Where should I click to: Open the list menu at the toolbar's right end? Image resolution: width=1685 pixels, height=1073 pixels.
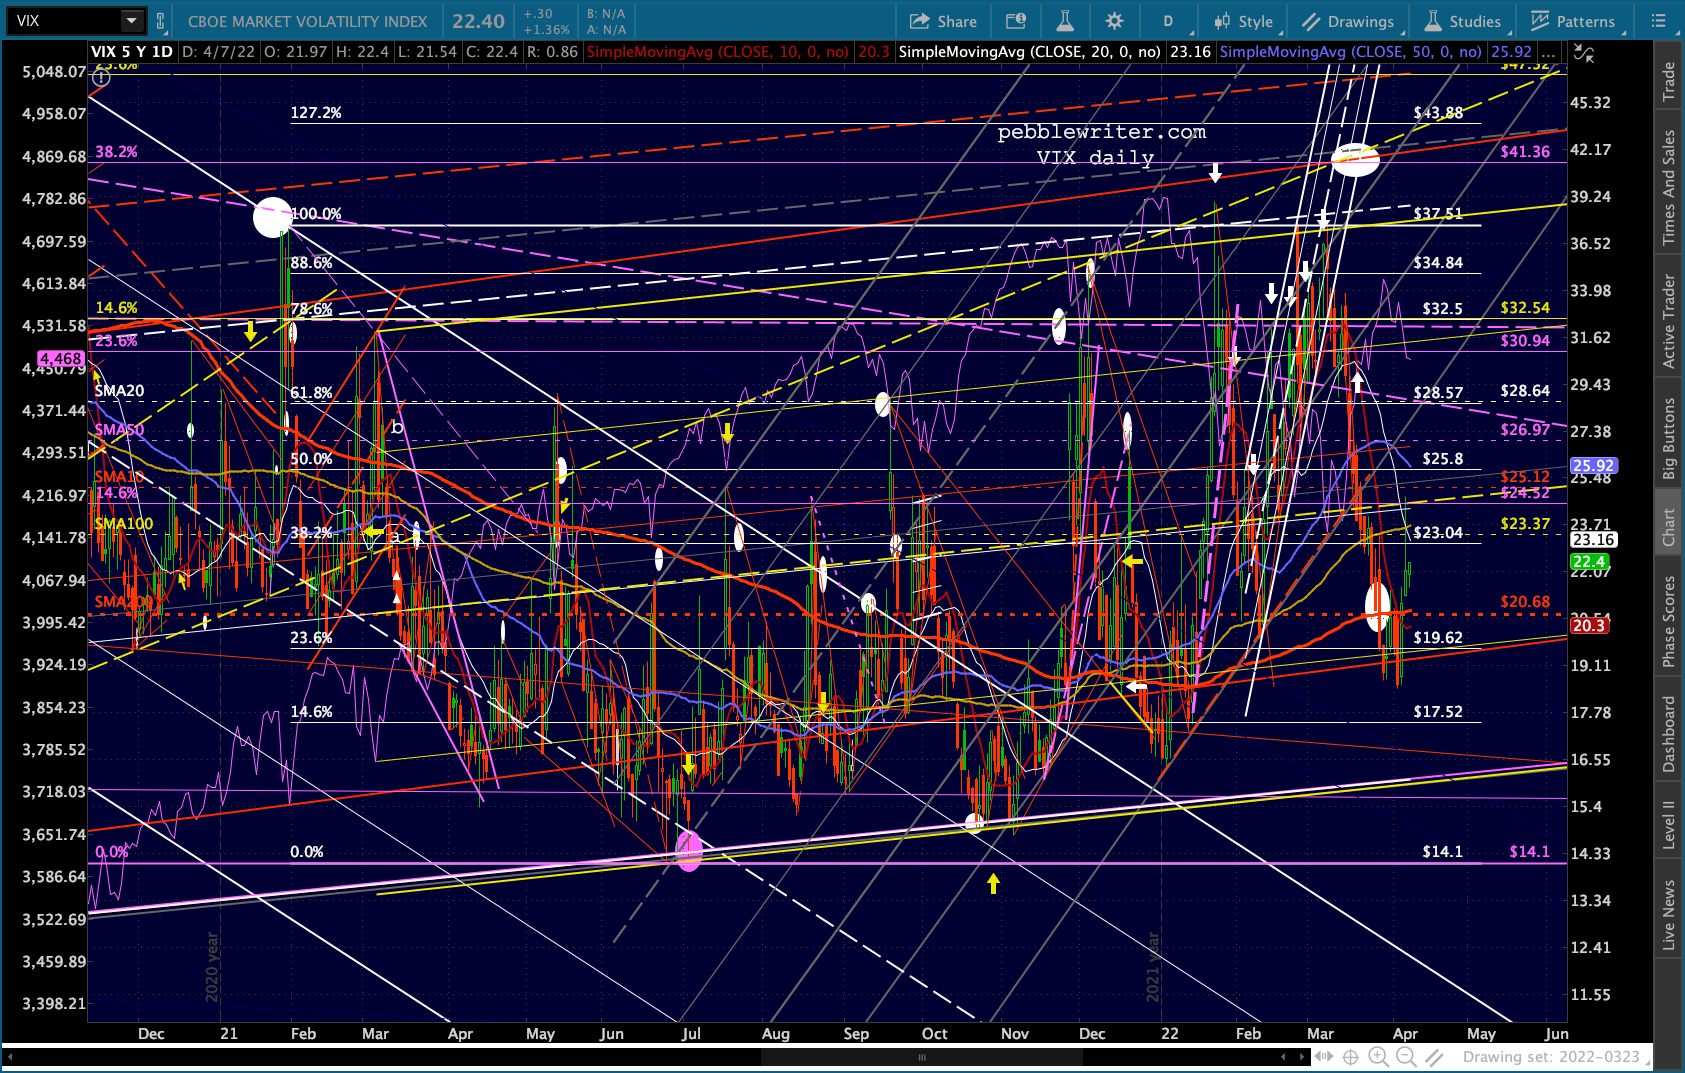pyautogui.click(x=1658, y=21)
